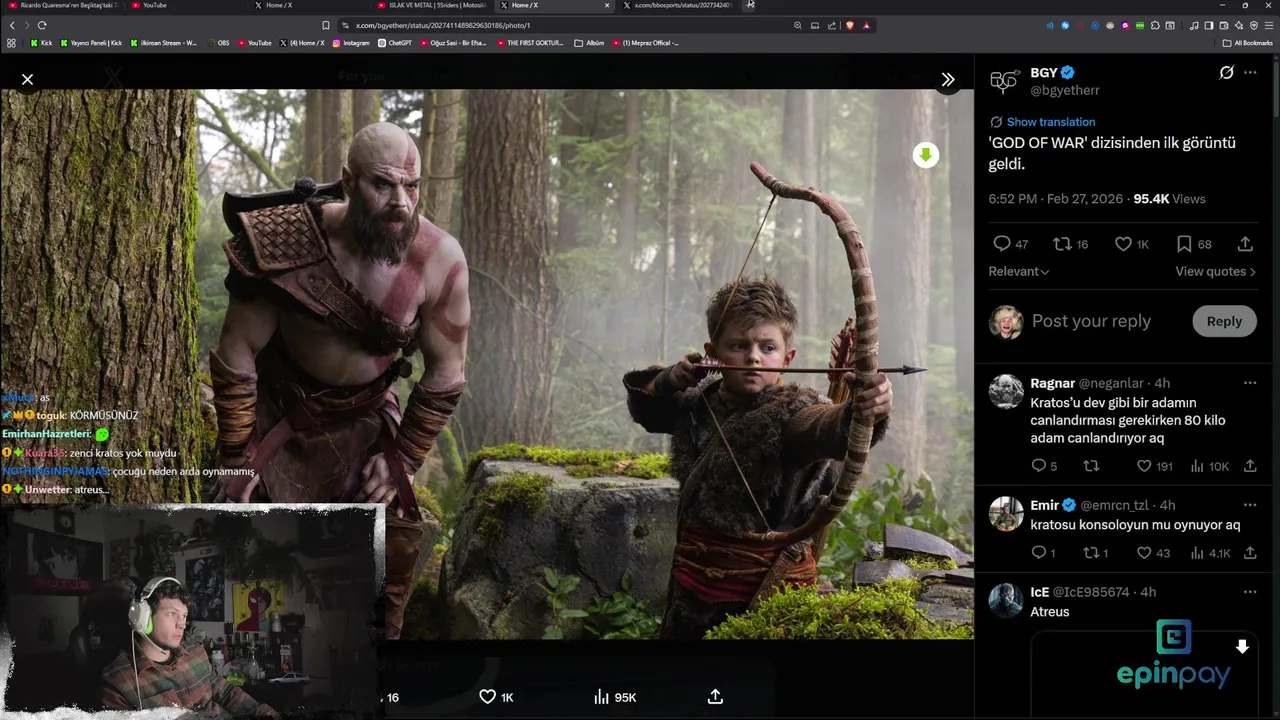1280x720 pixels.
Task: Open Albüm bookmarks folder
Action: tap(588, 43)
